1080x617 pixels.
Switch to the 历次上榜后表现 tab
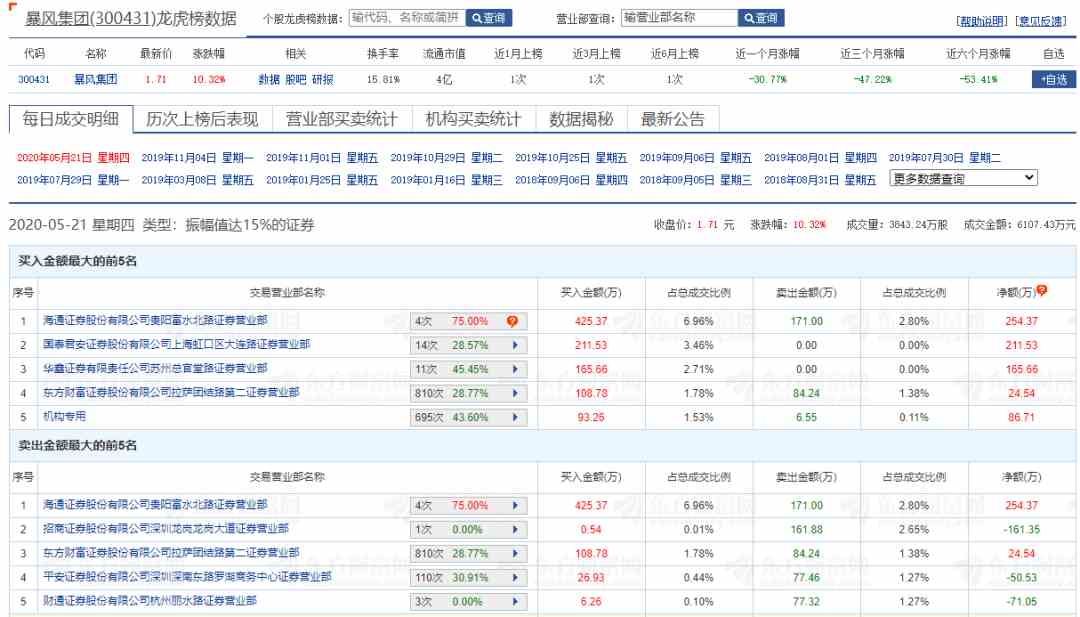click(202, 119)
